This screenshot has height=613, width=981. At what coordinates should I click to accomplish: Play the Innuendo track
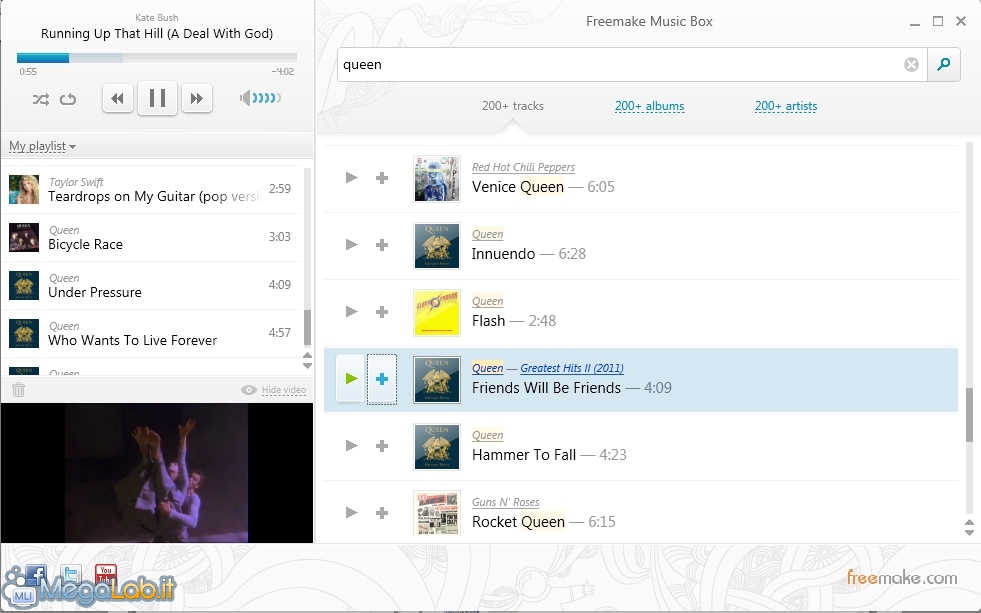pyautogui.click(x=352, y=245)
